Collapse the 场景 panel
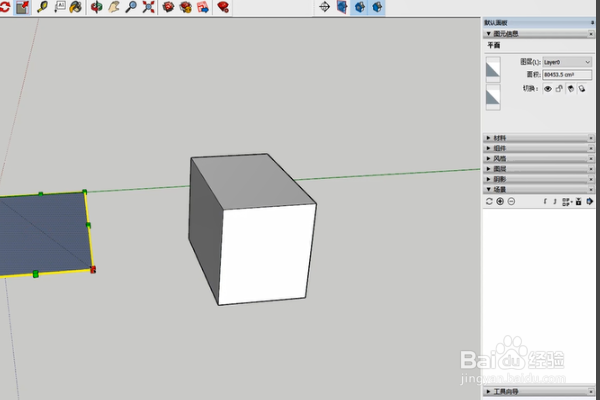Screen dimensions: 600x400 [489, 189]
